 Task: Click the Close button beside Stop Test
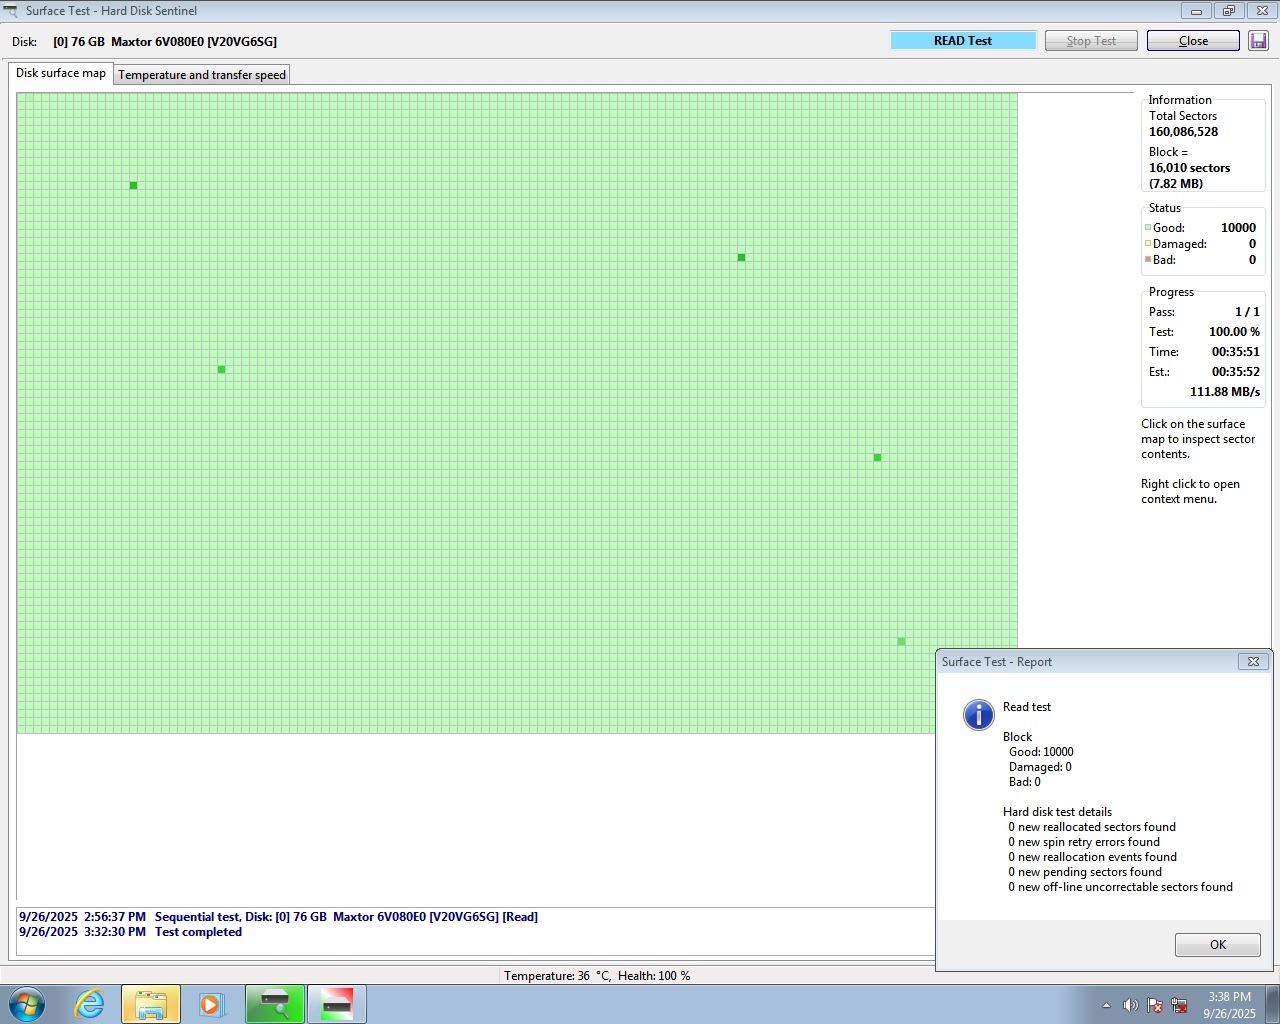pyautogui.click(x=1193, y=41)
